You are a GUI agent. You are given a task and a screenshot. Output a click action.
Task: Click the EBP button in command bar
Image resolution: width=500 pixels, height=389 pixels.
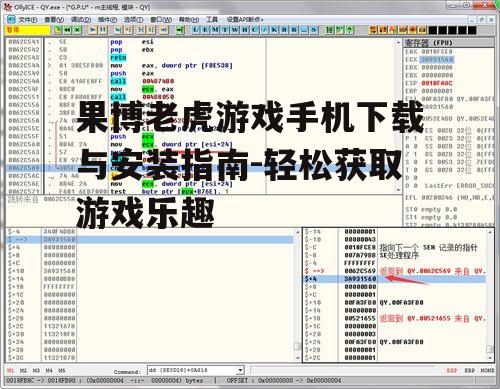(x=469, y=371)
